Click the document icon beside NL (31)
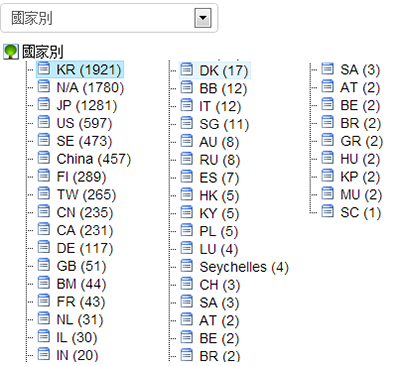This screenshot has height=366, width=400. click(44, 318)
